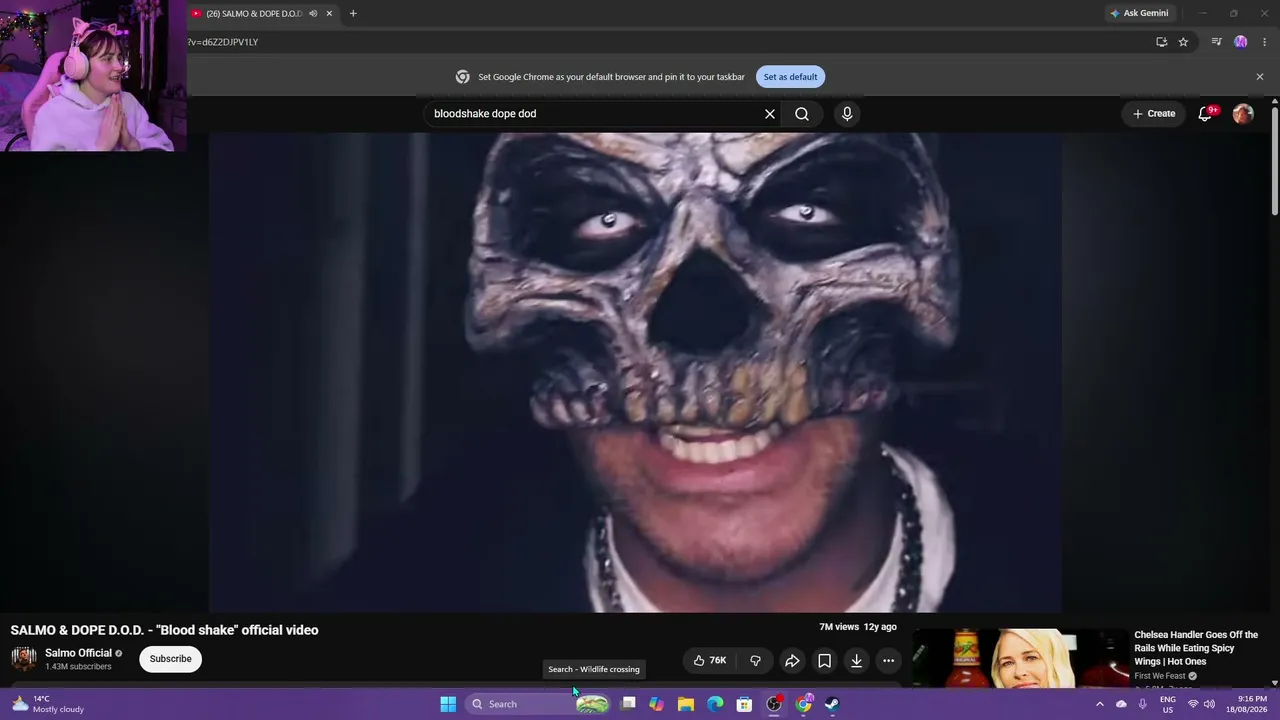Pause the Blood shake video player
This screenshot has height=720, width=1280.
(635, 372)
